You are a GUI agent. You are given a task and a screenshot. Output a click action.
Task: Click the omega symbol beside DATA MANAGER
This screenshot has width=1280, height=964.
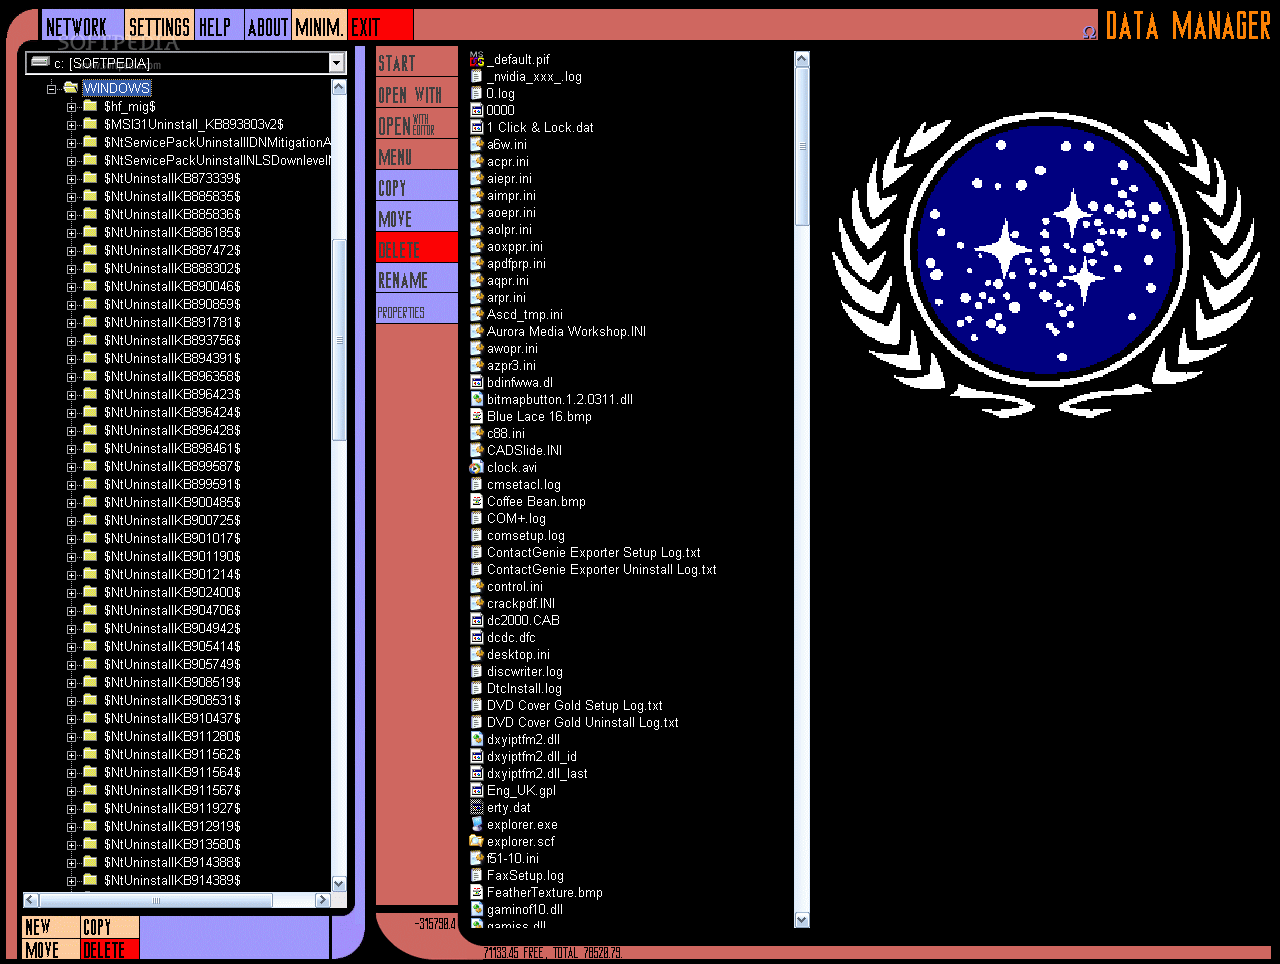click(1090, 32)
